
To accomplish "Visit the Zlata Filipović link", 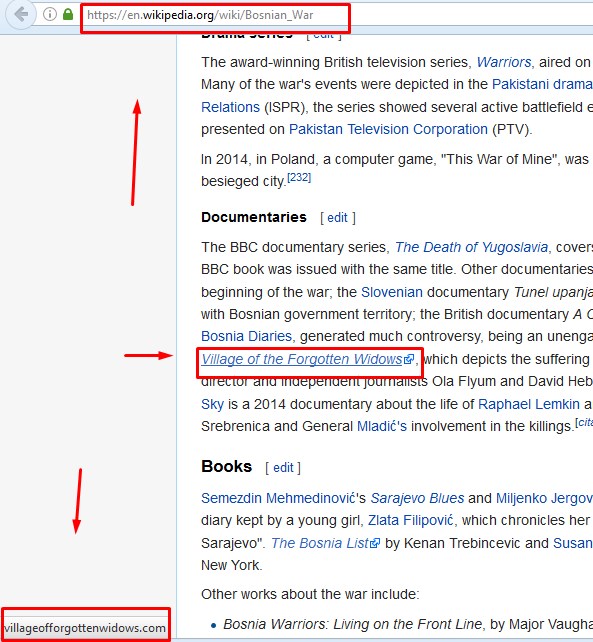I will (x=410, y=520).
